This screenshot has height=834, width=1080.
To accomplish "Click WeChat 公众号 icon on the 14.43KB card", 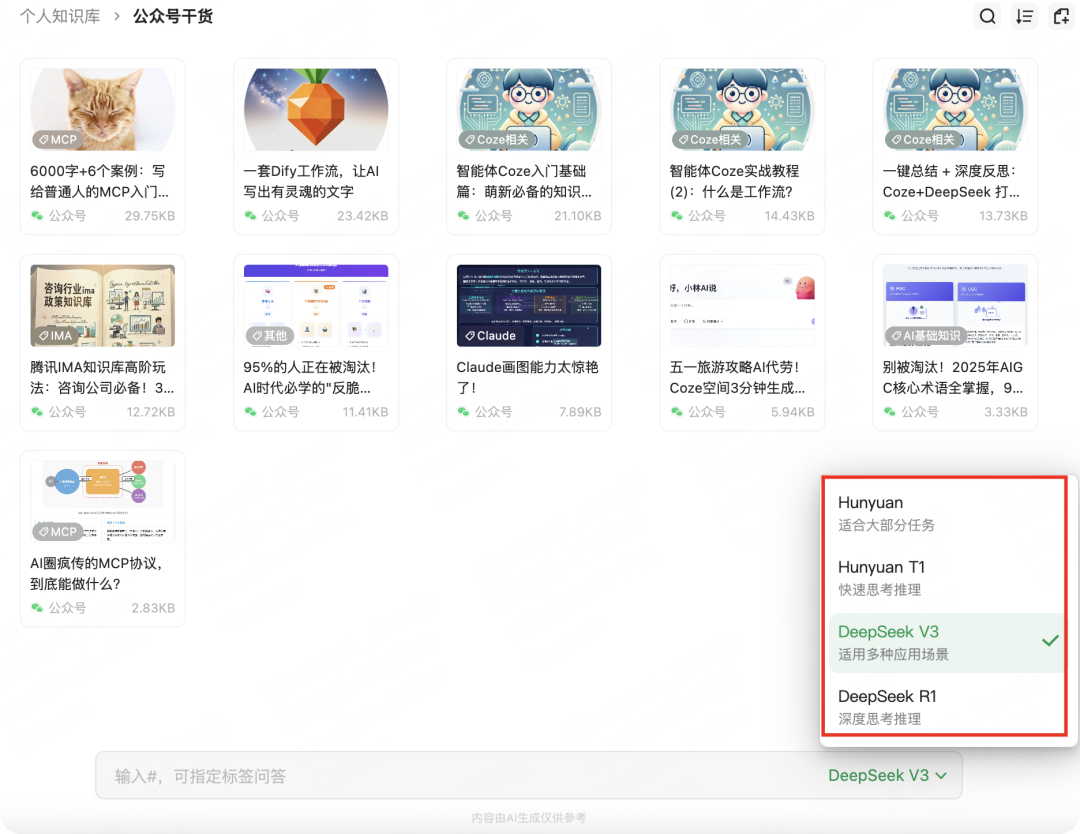I will [x=676, y=216].
